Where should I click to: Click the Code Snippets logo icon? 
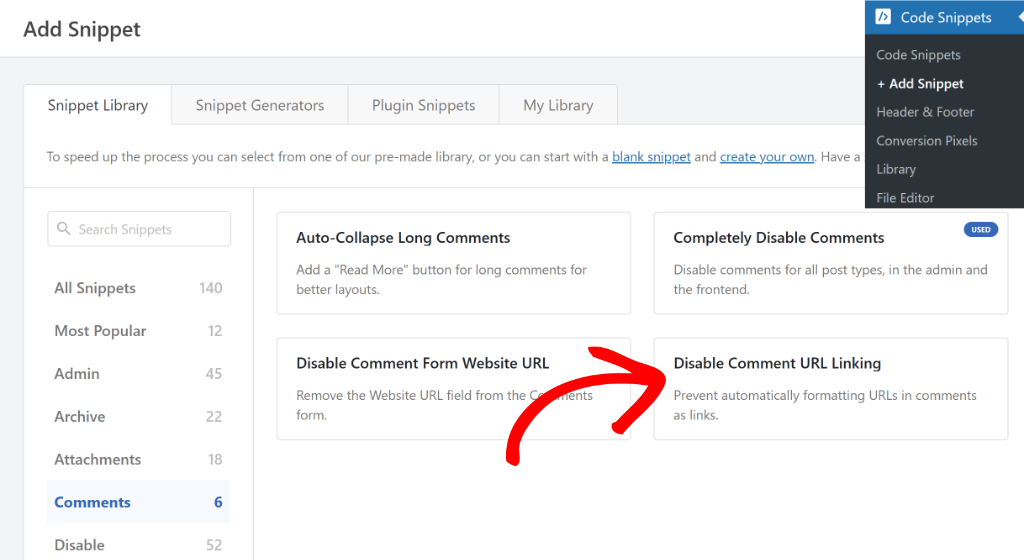(883, 17)
